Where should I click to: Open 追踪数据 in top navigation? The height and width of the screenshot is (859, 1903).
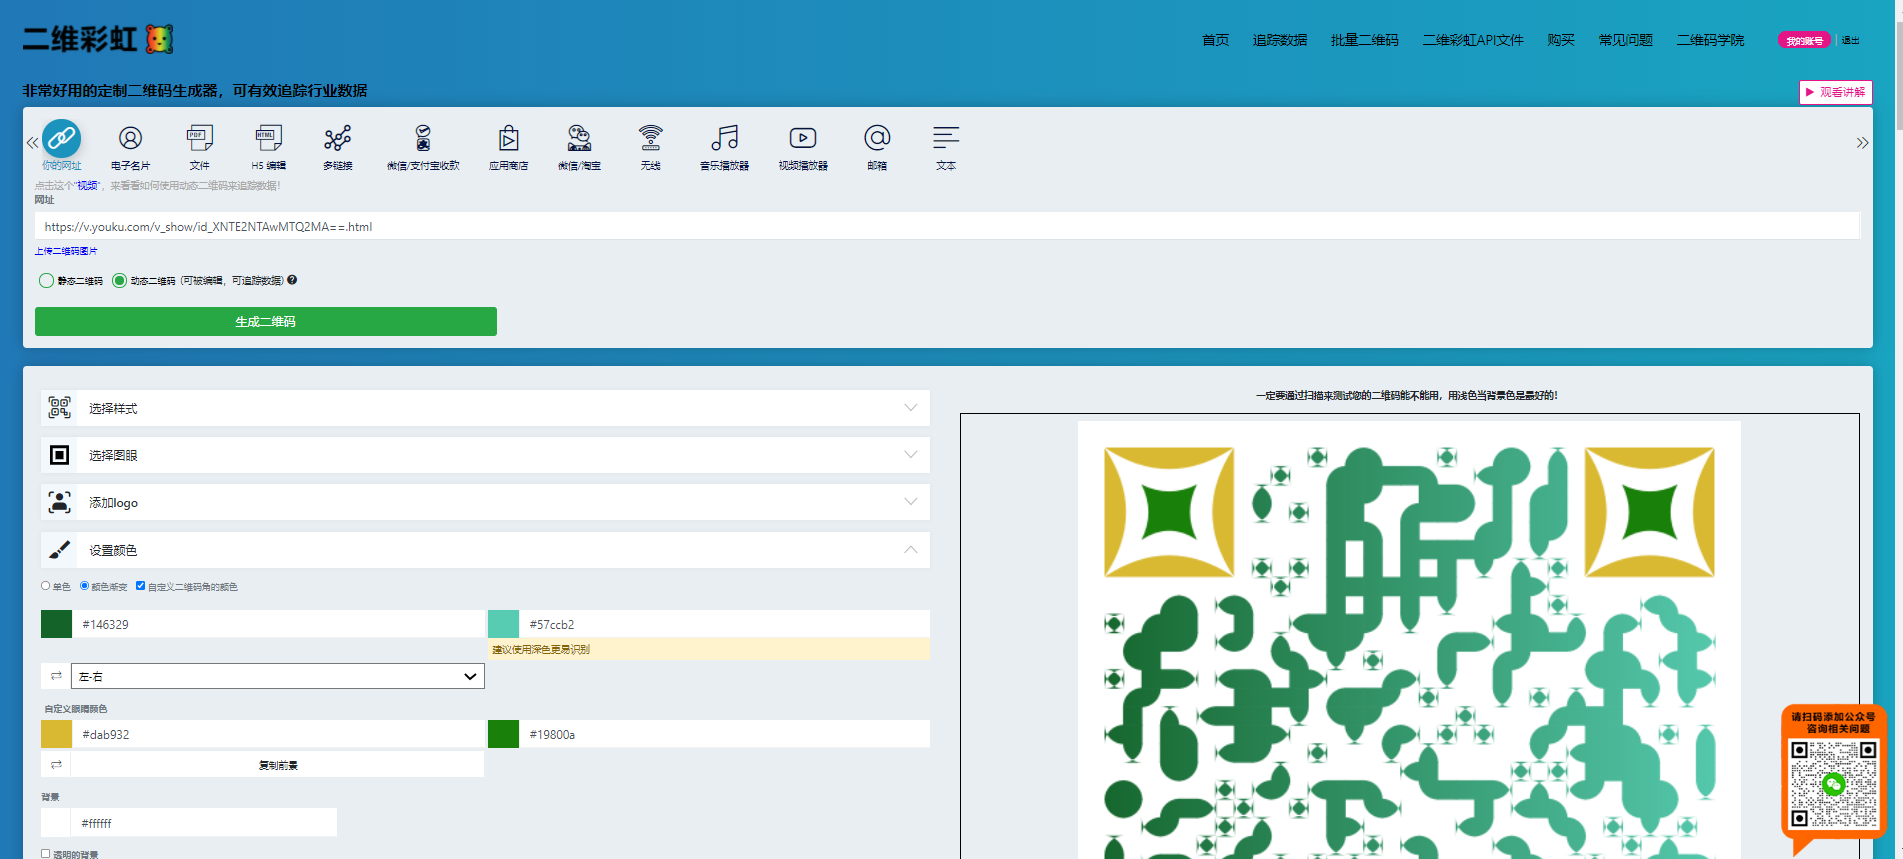point(1279,40)
